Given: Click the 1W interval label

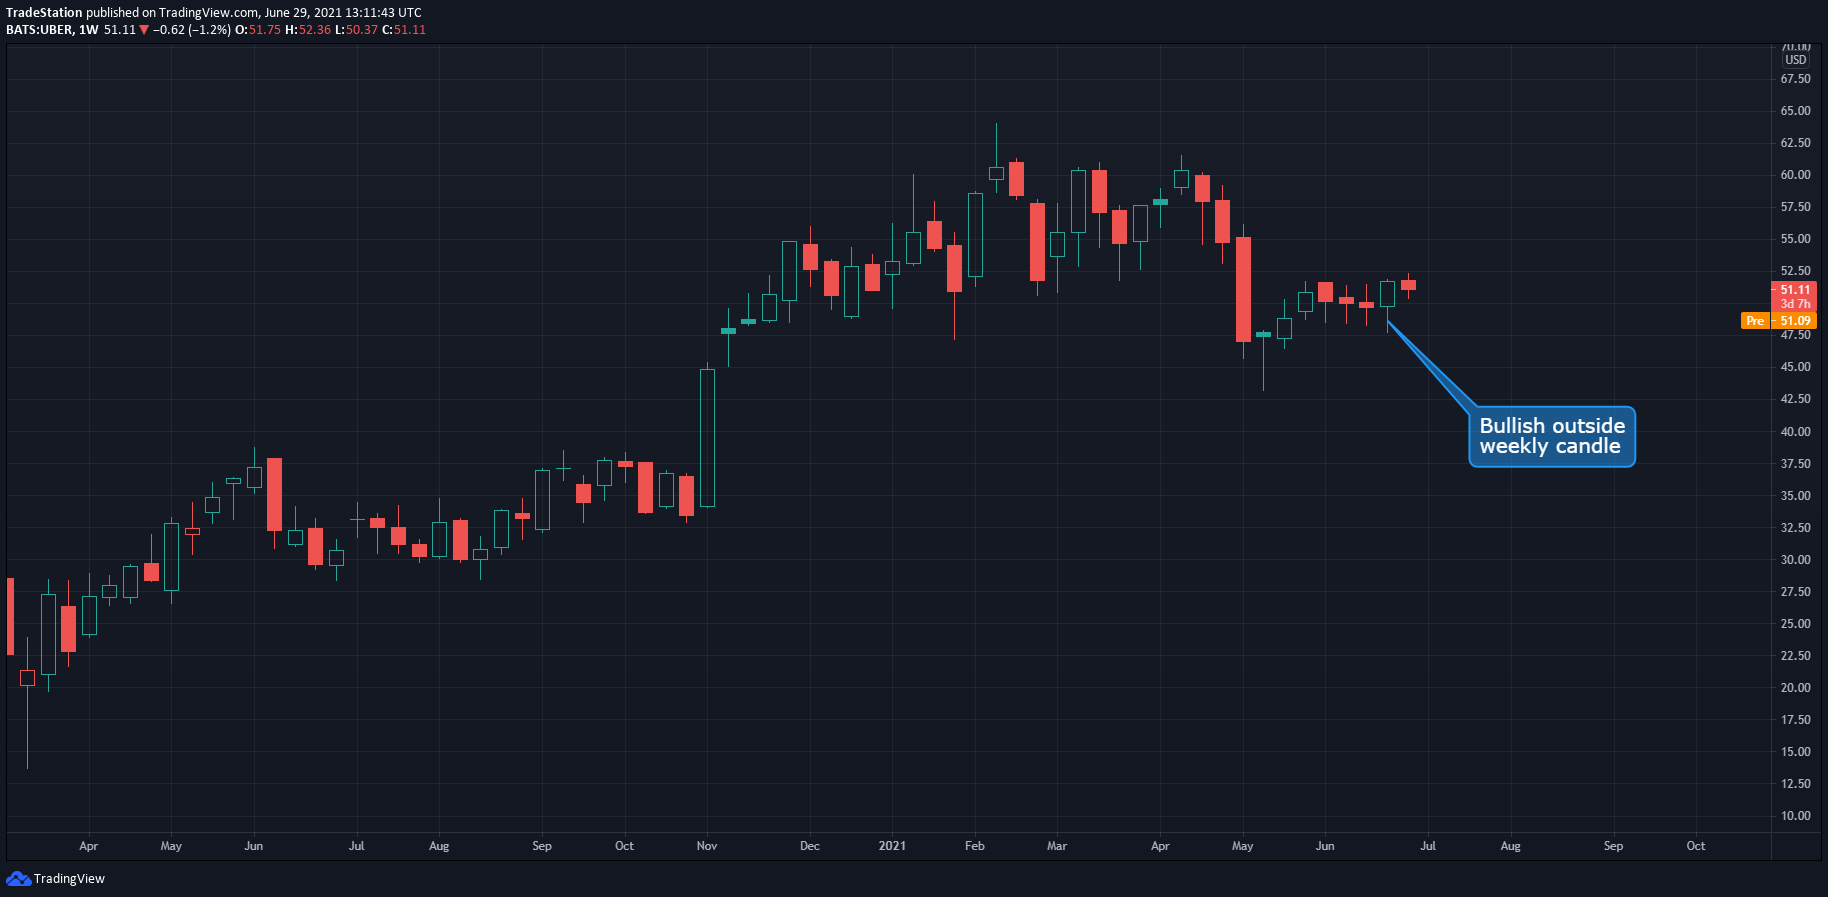Looking at the screenshot, I should click(89, 30).
